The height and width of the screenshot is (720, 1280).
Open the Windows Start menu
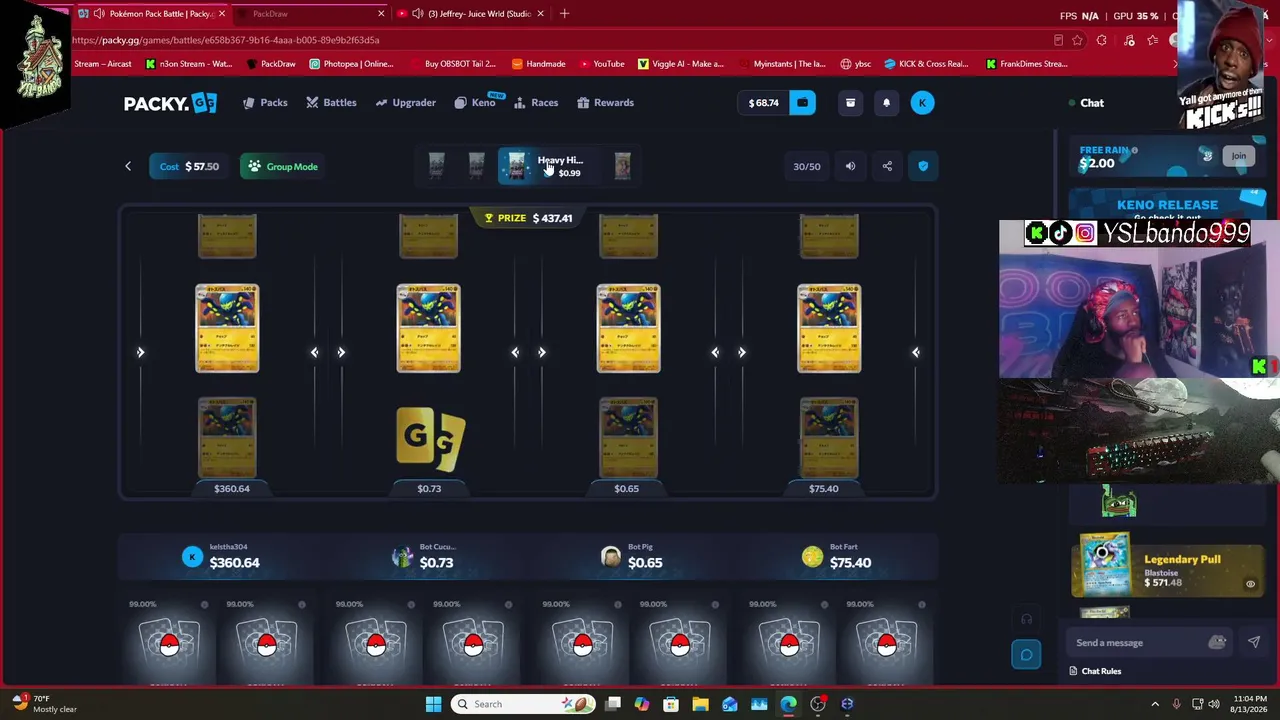click(433, 704)
